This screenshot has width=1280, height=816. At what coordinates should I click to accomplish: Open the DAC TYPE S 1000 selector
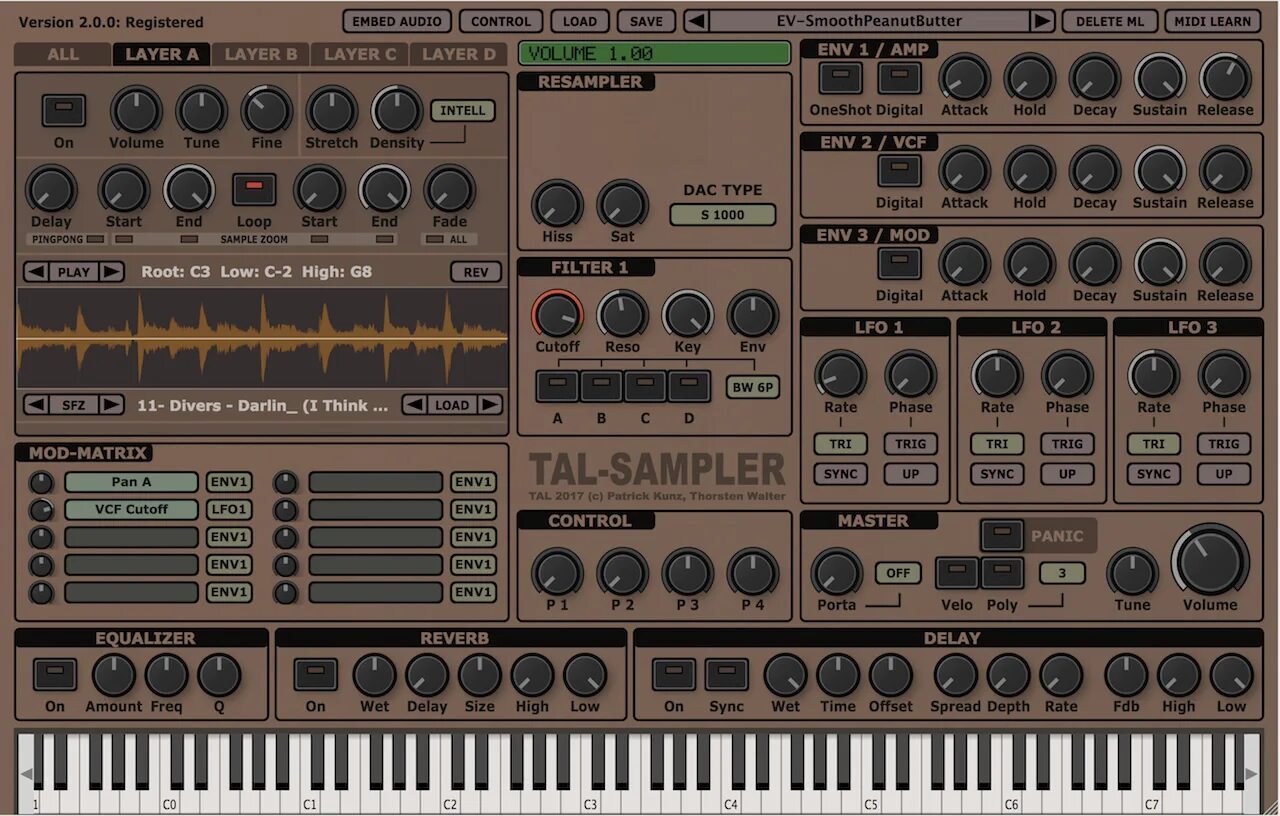(722, 214)
